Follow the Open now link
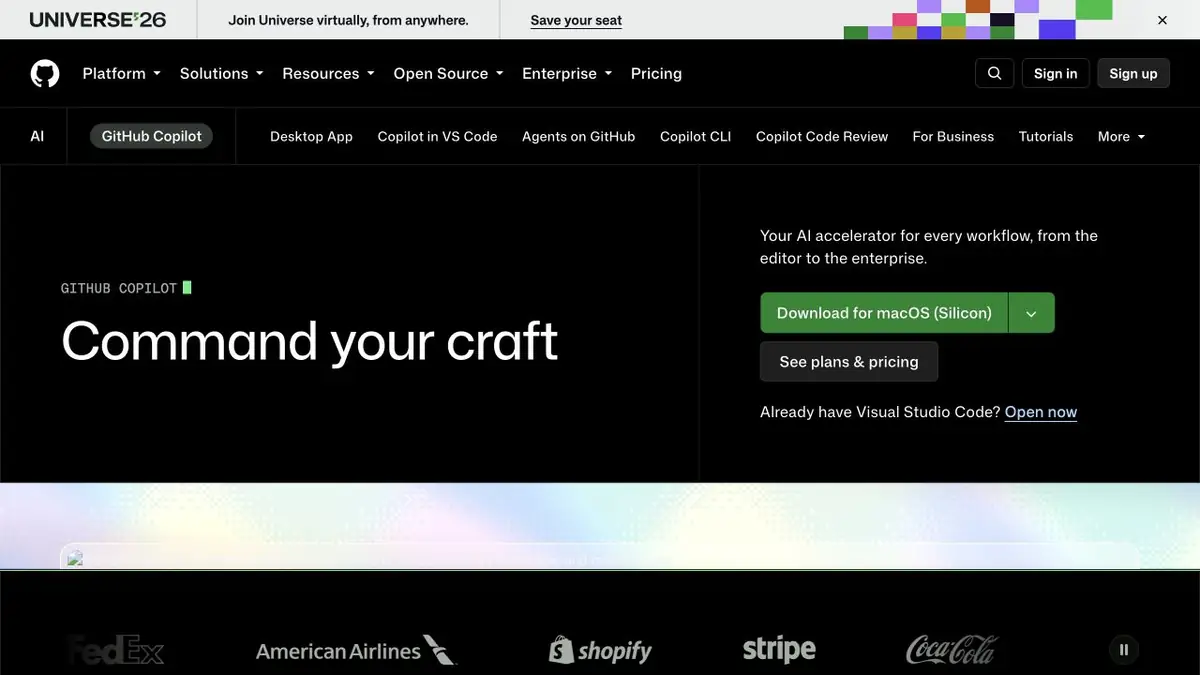Viewport: 1200px width, 675px height. coord(1041,412)
